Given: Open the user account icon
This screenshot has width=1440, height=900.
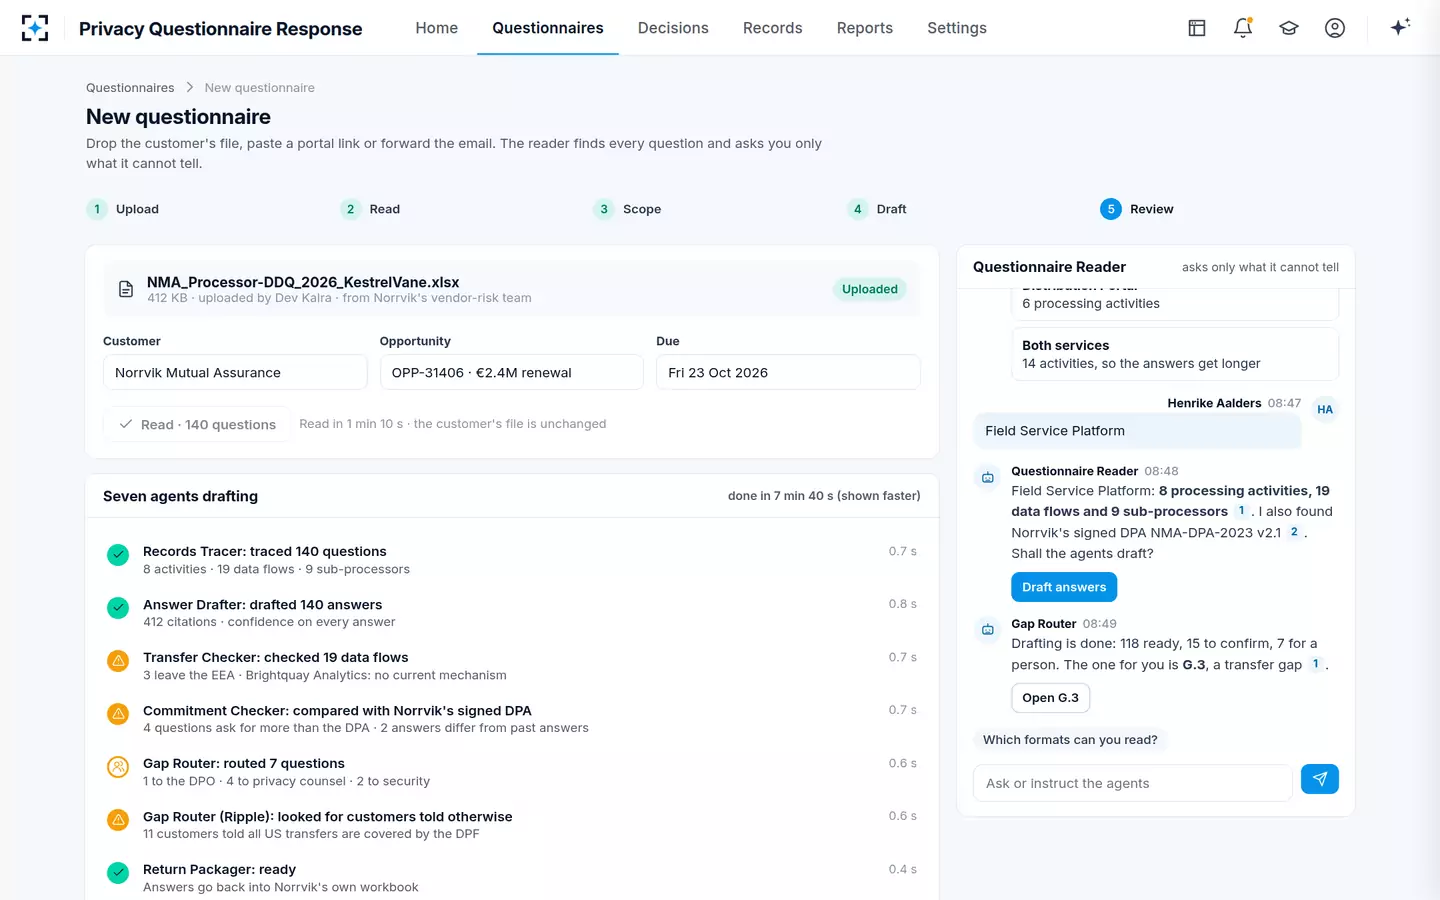Looking at the screenshot, I should tap(1335, 28).
